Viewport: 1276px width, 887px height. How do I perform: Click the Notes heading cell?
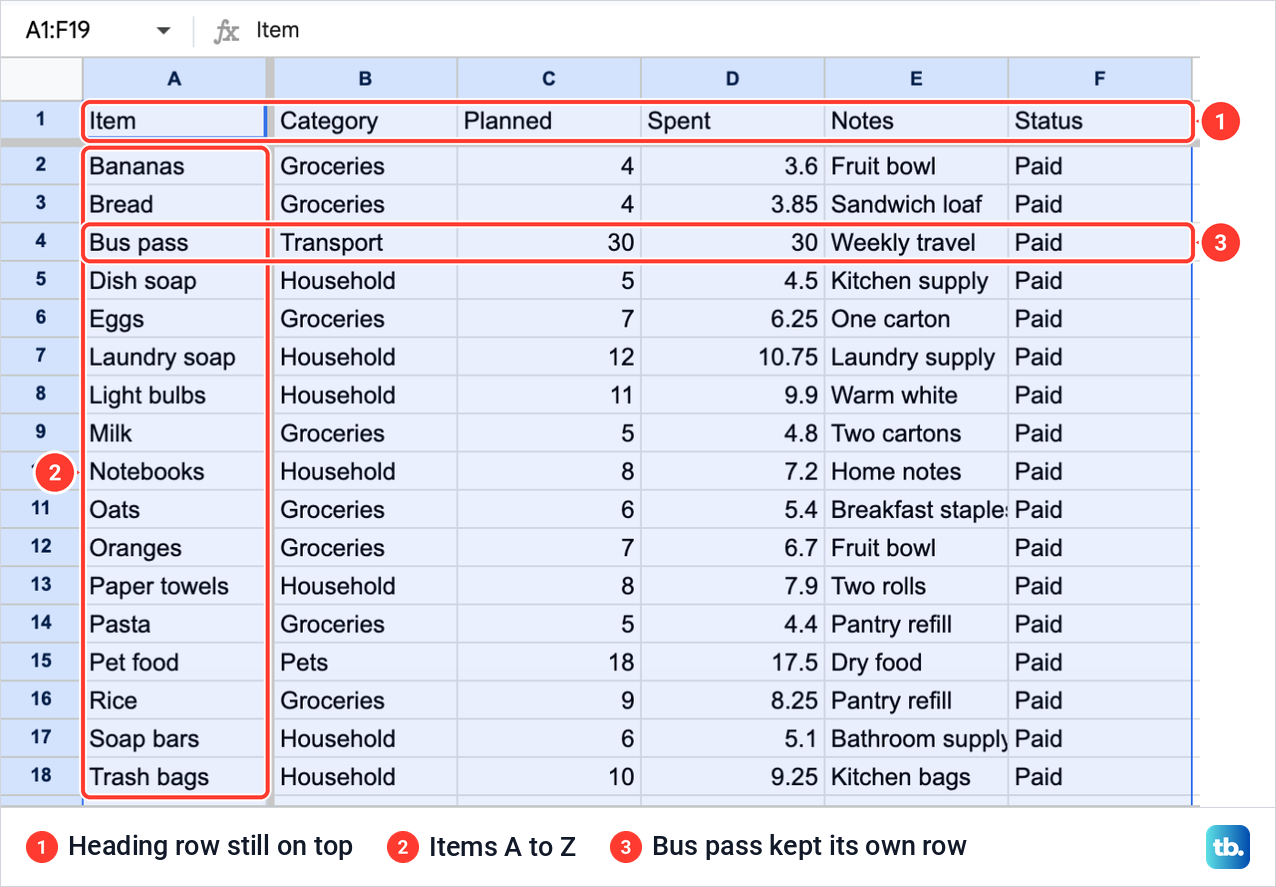916,121
